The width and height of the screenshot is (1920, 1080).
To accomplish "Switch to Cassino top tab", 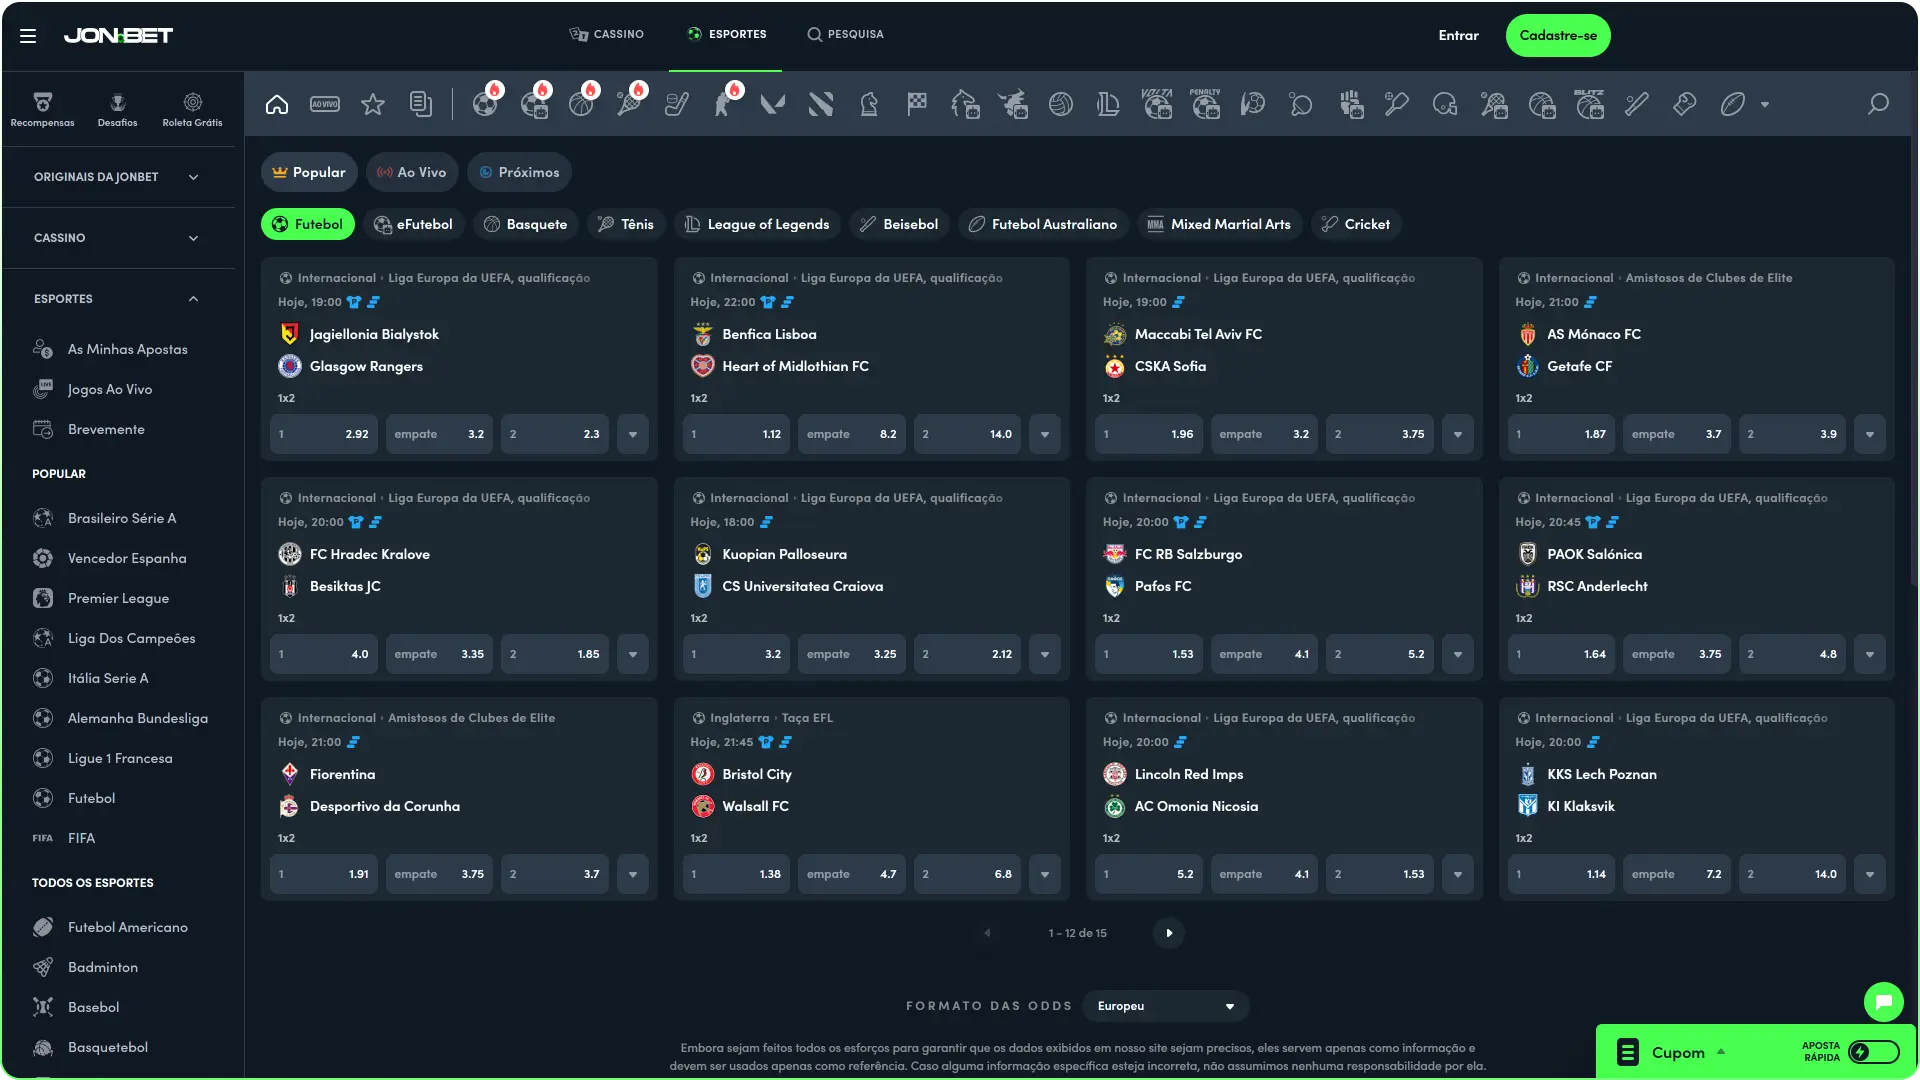I will click(607, 34).
